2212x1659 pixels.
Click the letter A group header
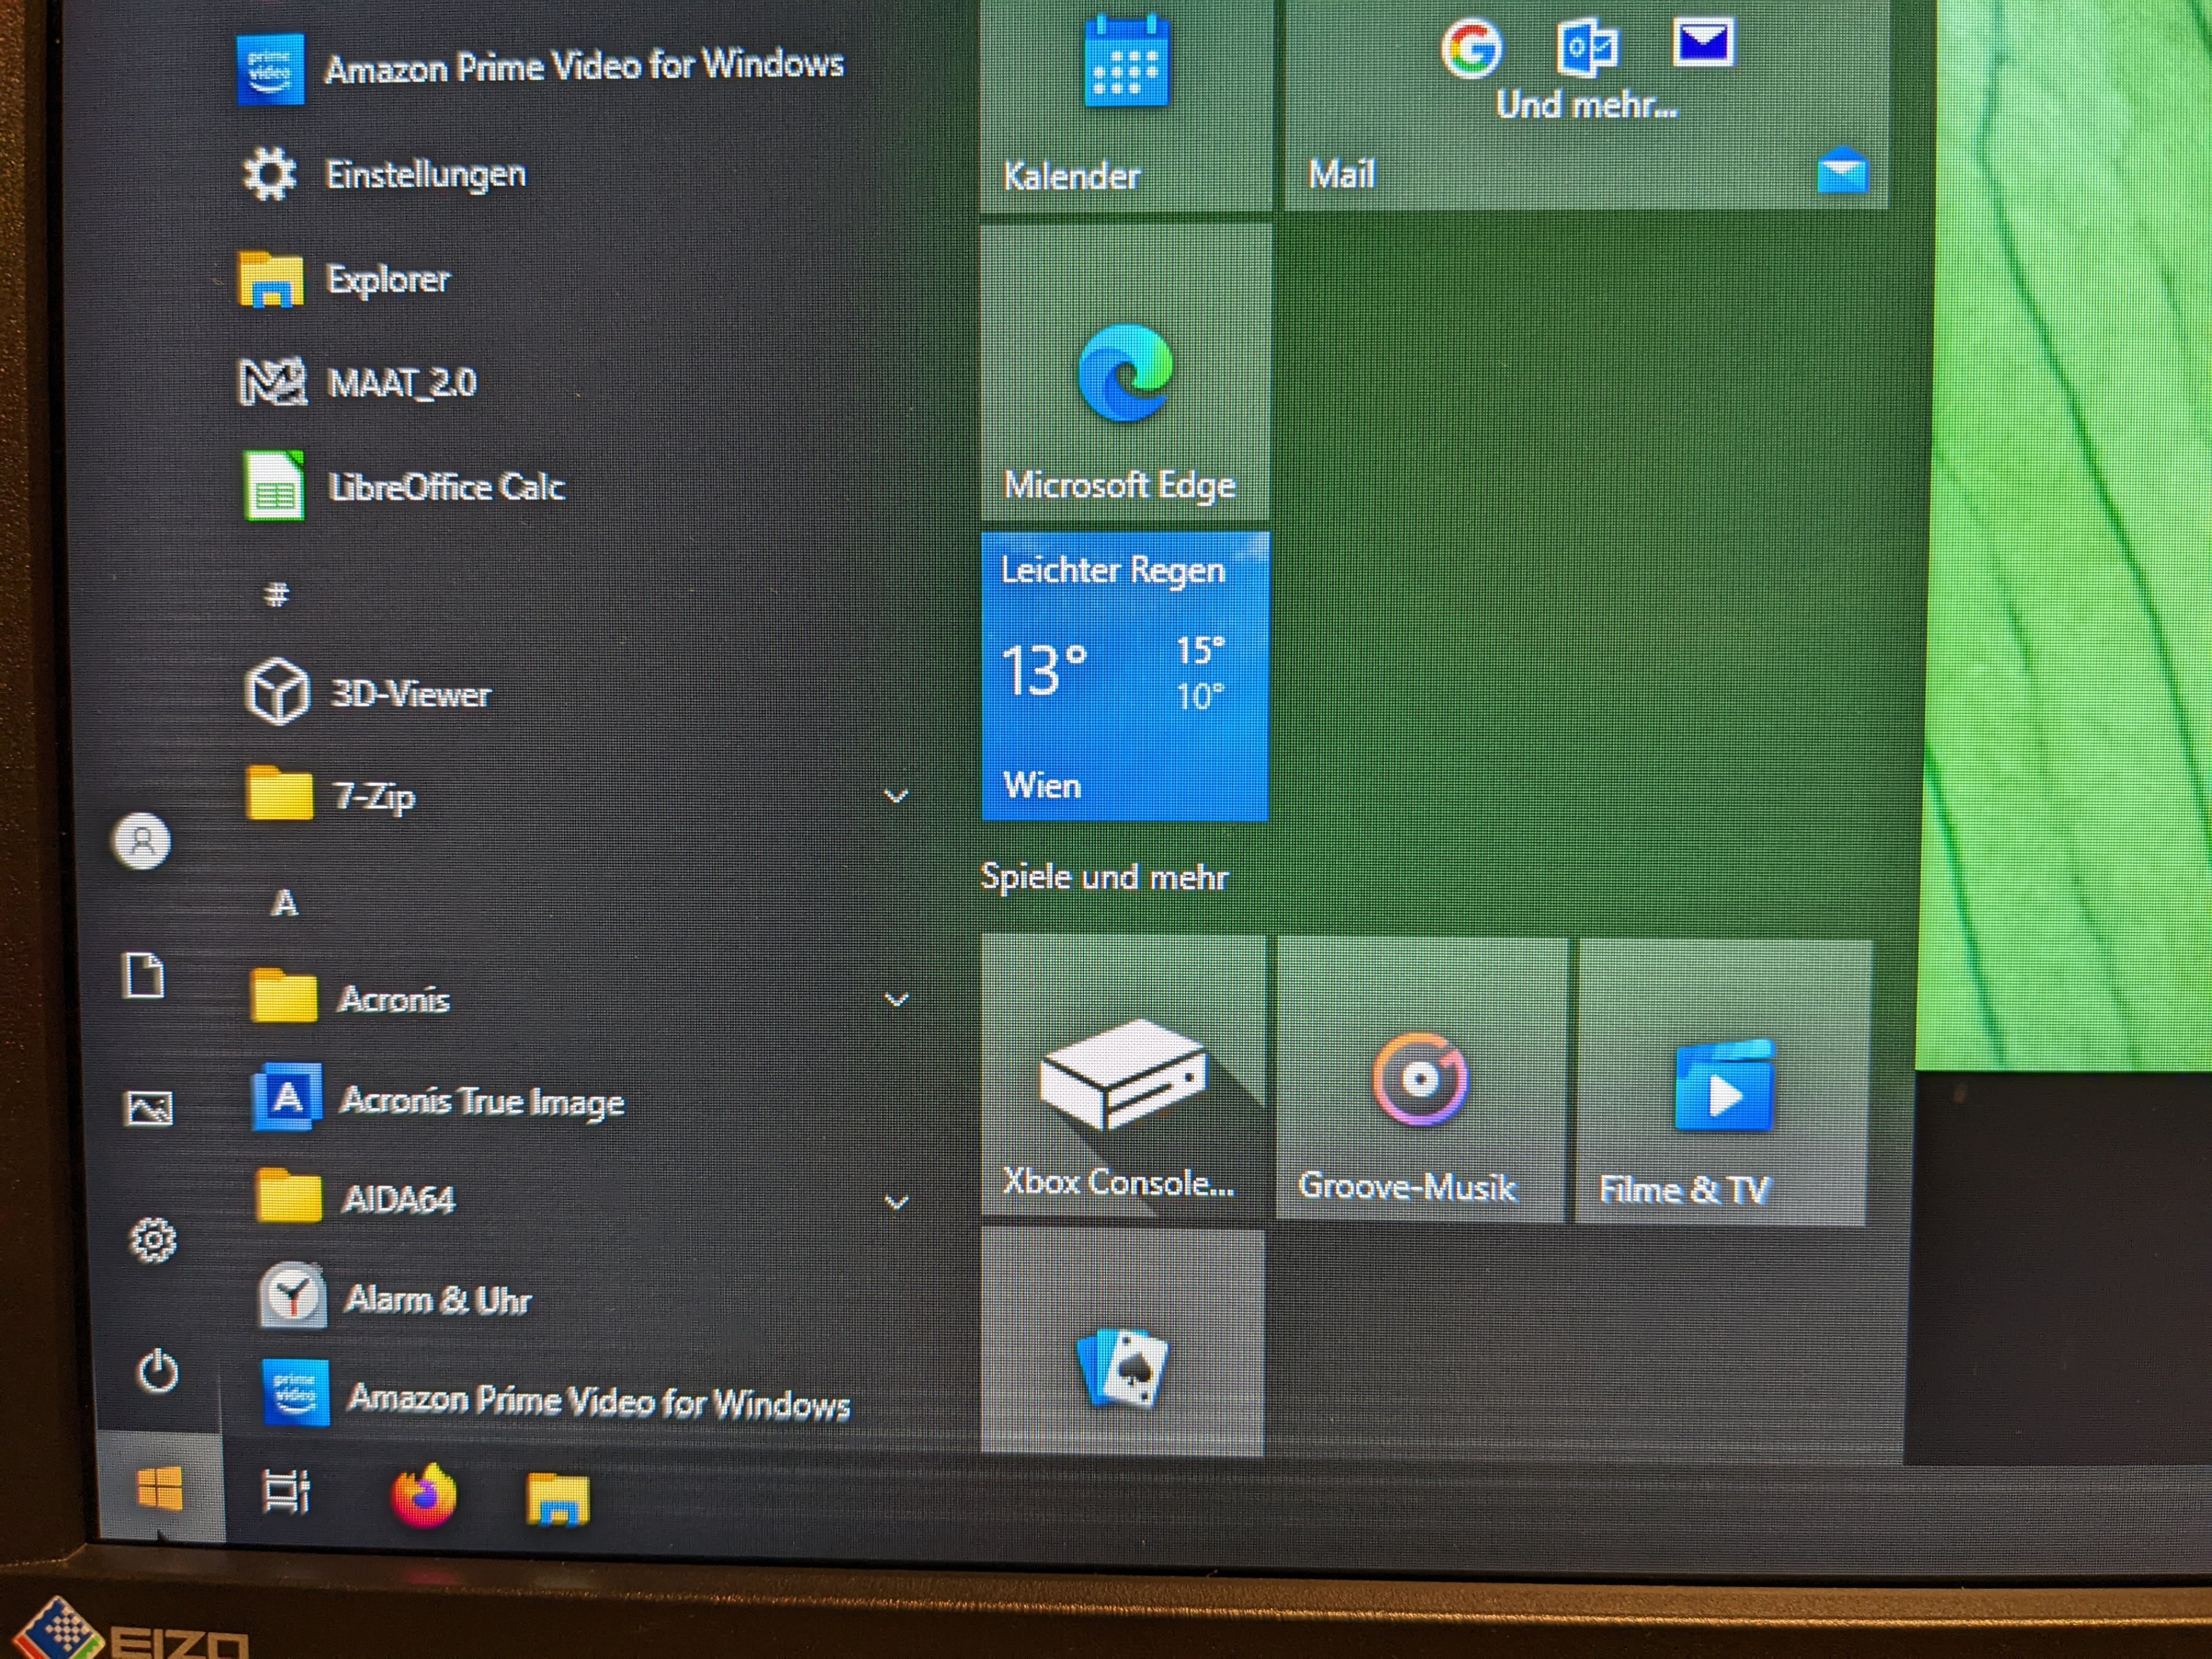[x=285, y=904]
